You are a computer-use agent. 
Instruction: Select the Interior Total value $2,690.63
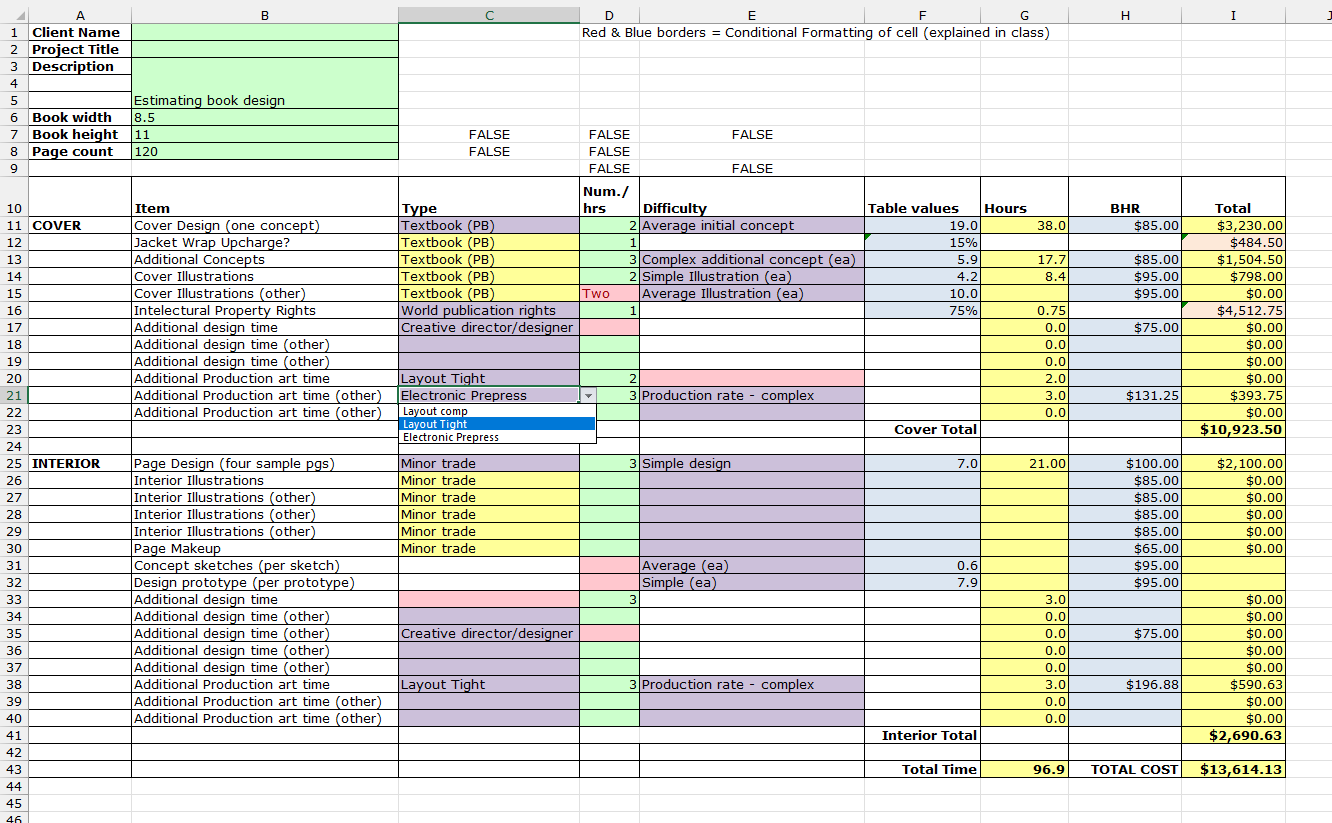click(1233, 735)
